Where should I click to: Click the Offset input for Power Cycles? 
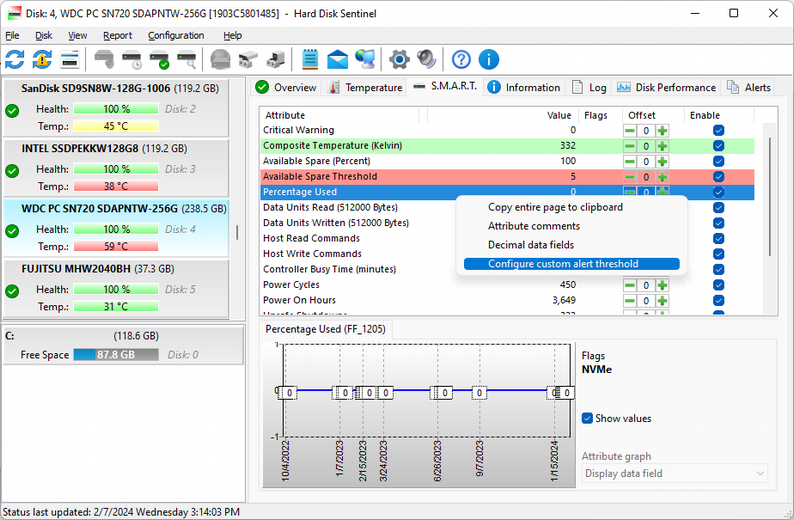pyautogui.click(x=646, y=285)
